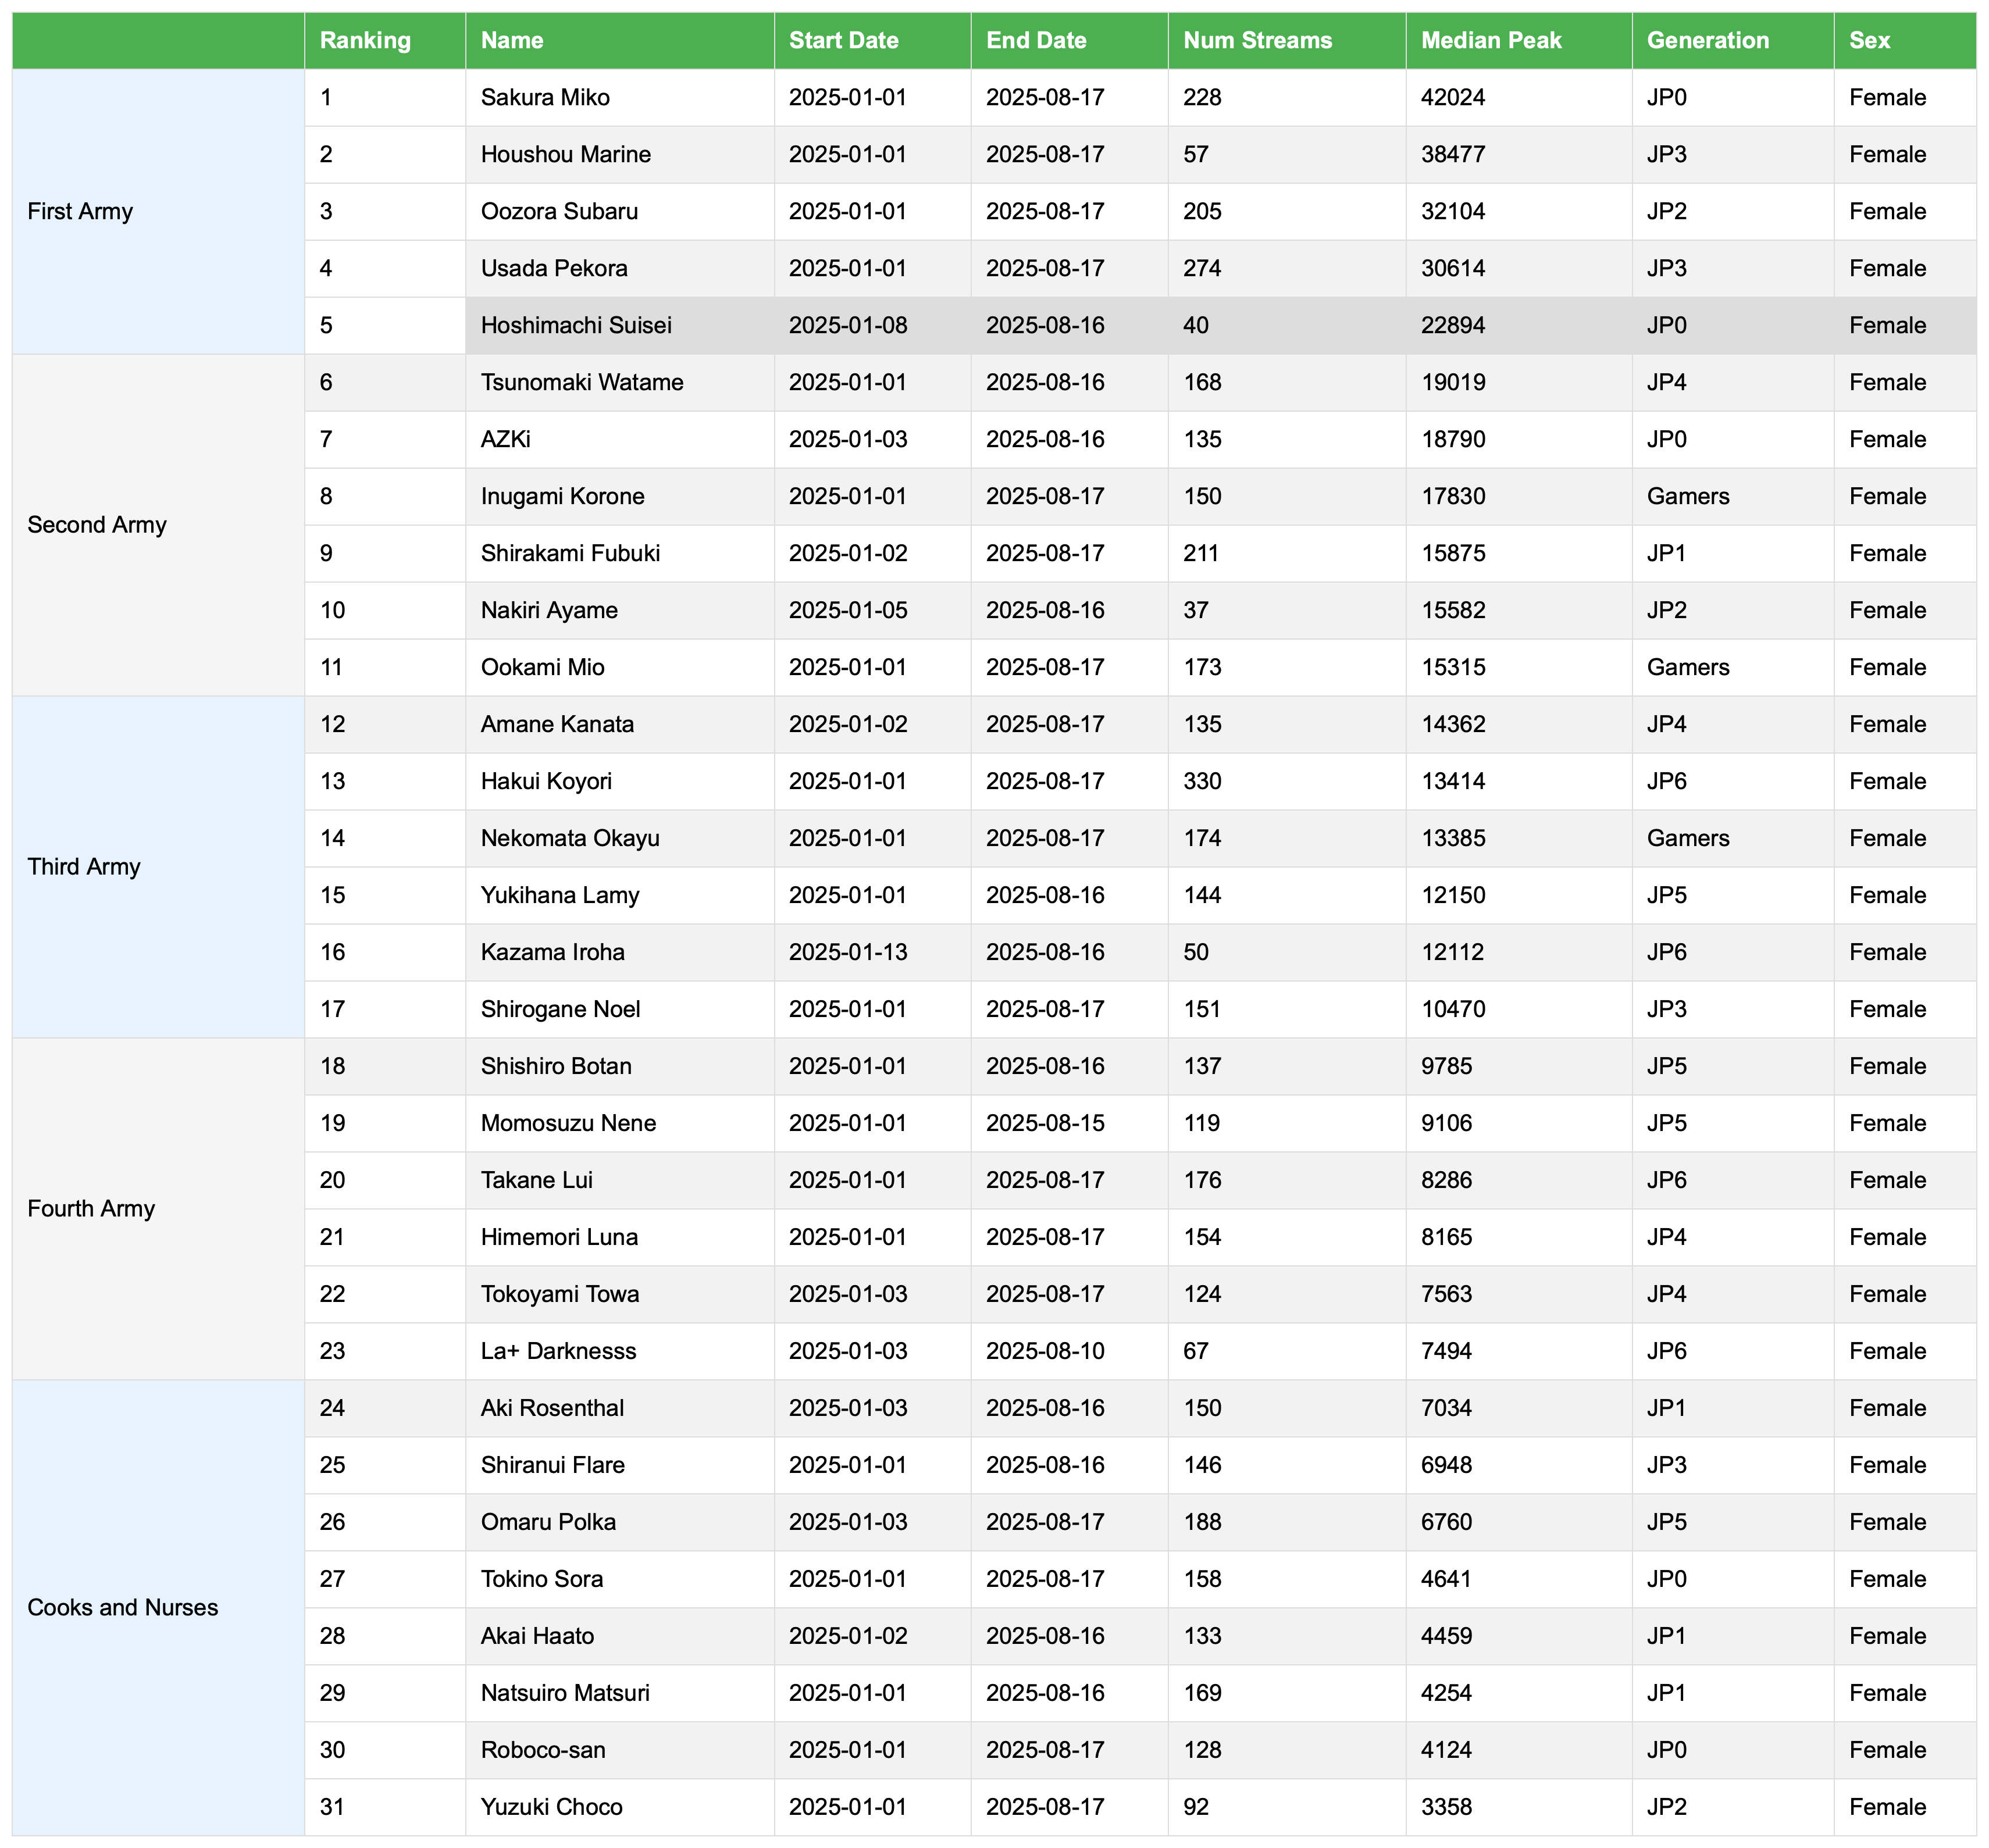Image resolution: width=1989 pixels, height=1848 pixels.
Task: Click start date 2025-01-05
Action: click(x=848, y=610)
